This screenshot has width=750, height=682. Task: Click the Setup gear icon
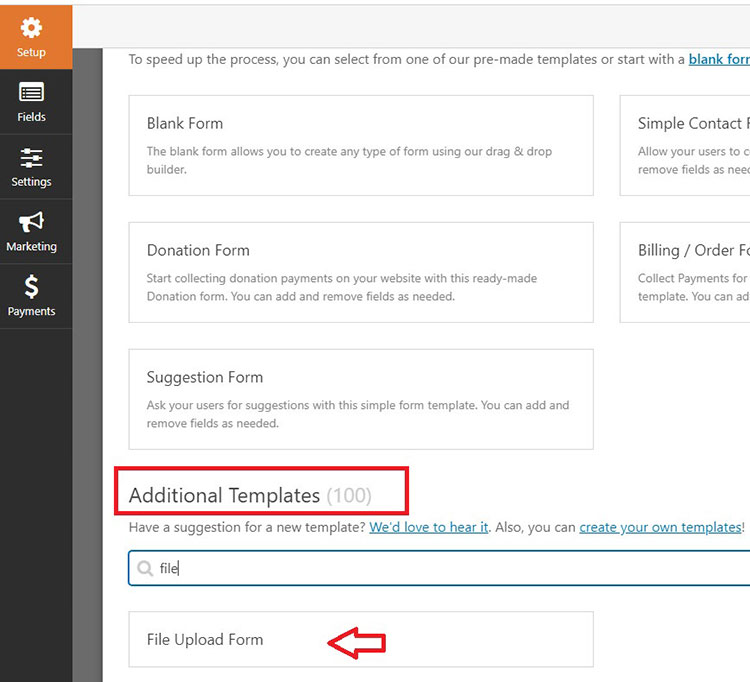tap(31, 28)
